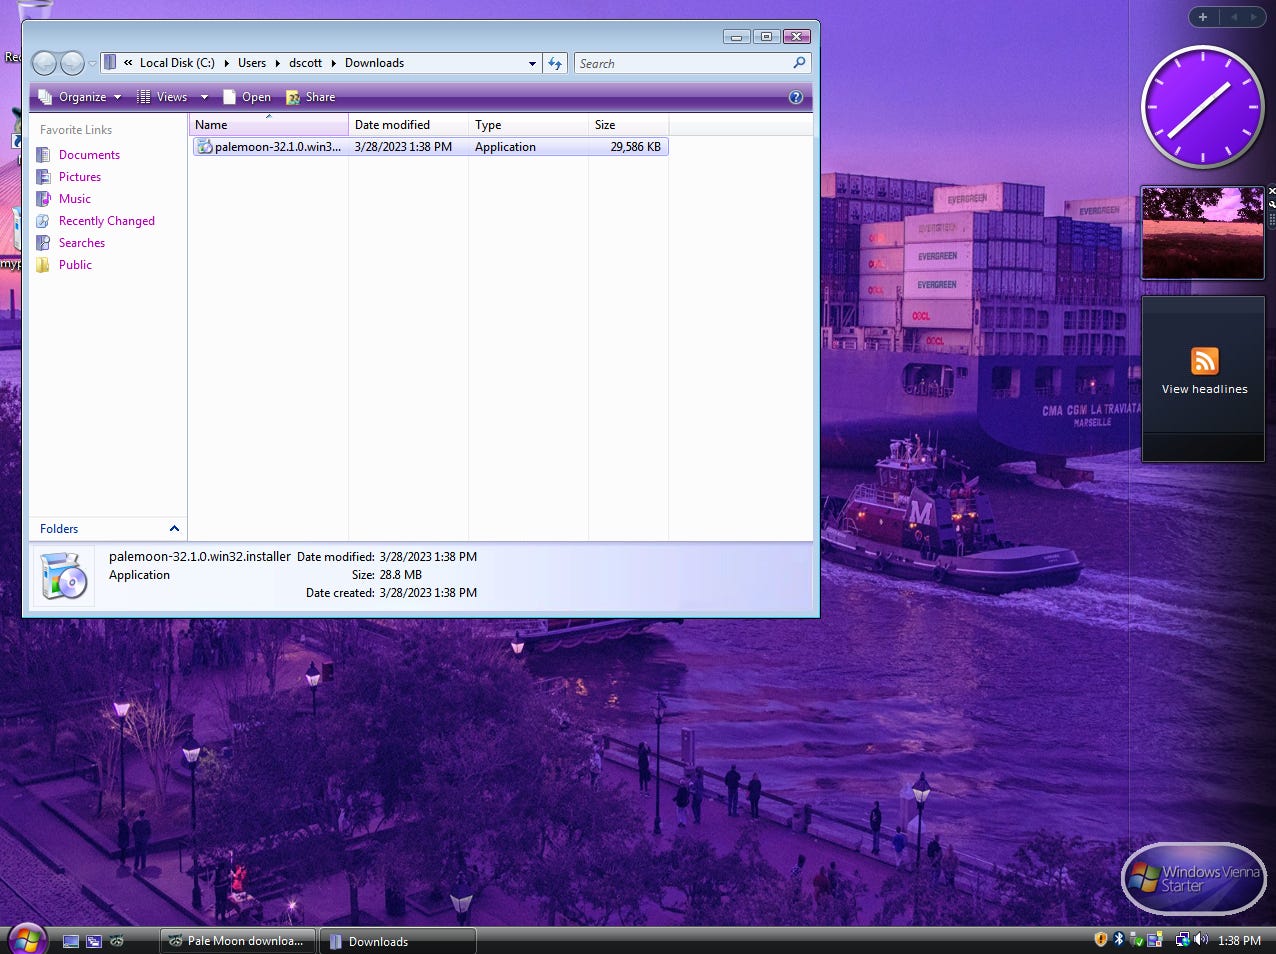Click the Music icon in Favorite Links
The width and height of the screenshot is (1276, 954).
click(x=42, y=199)
